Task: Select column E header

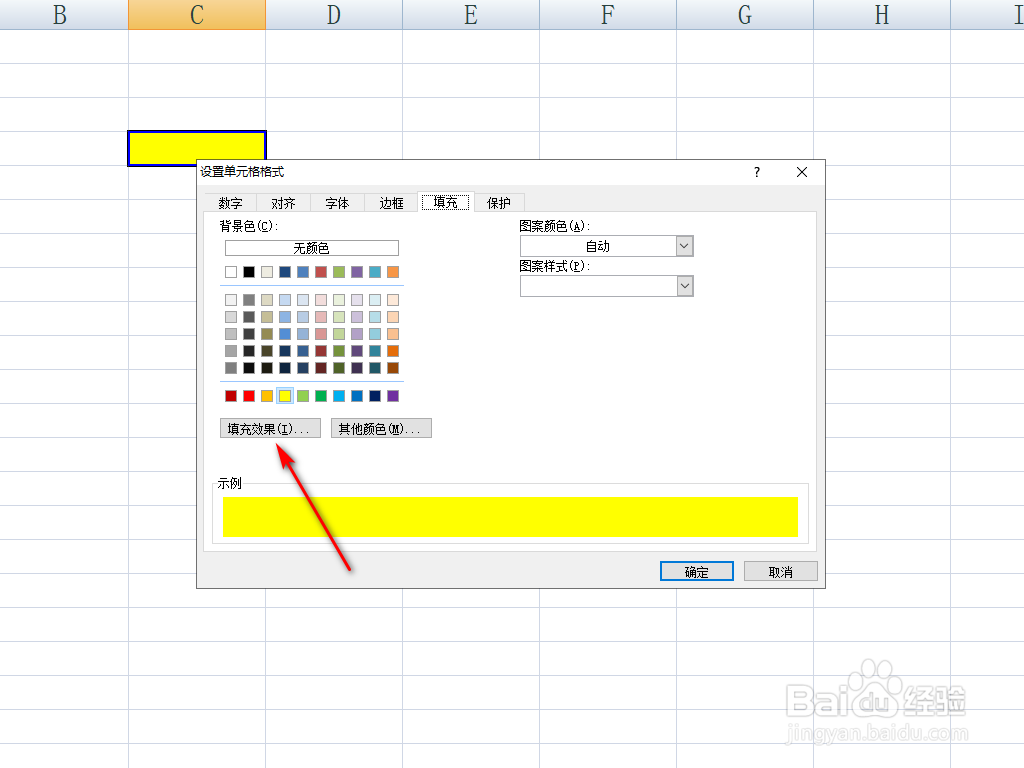Action: tap(471, 14)
